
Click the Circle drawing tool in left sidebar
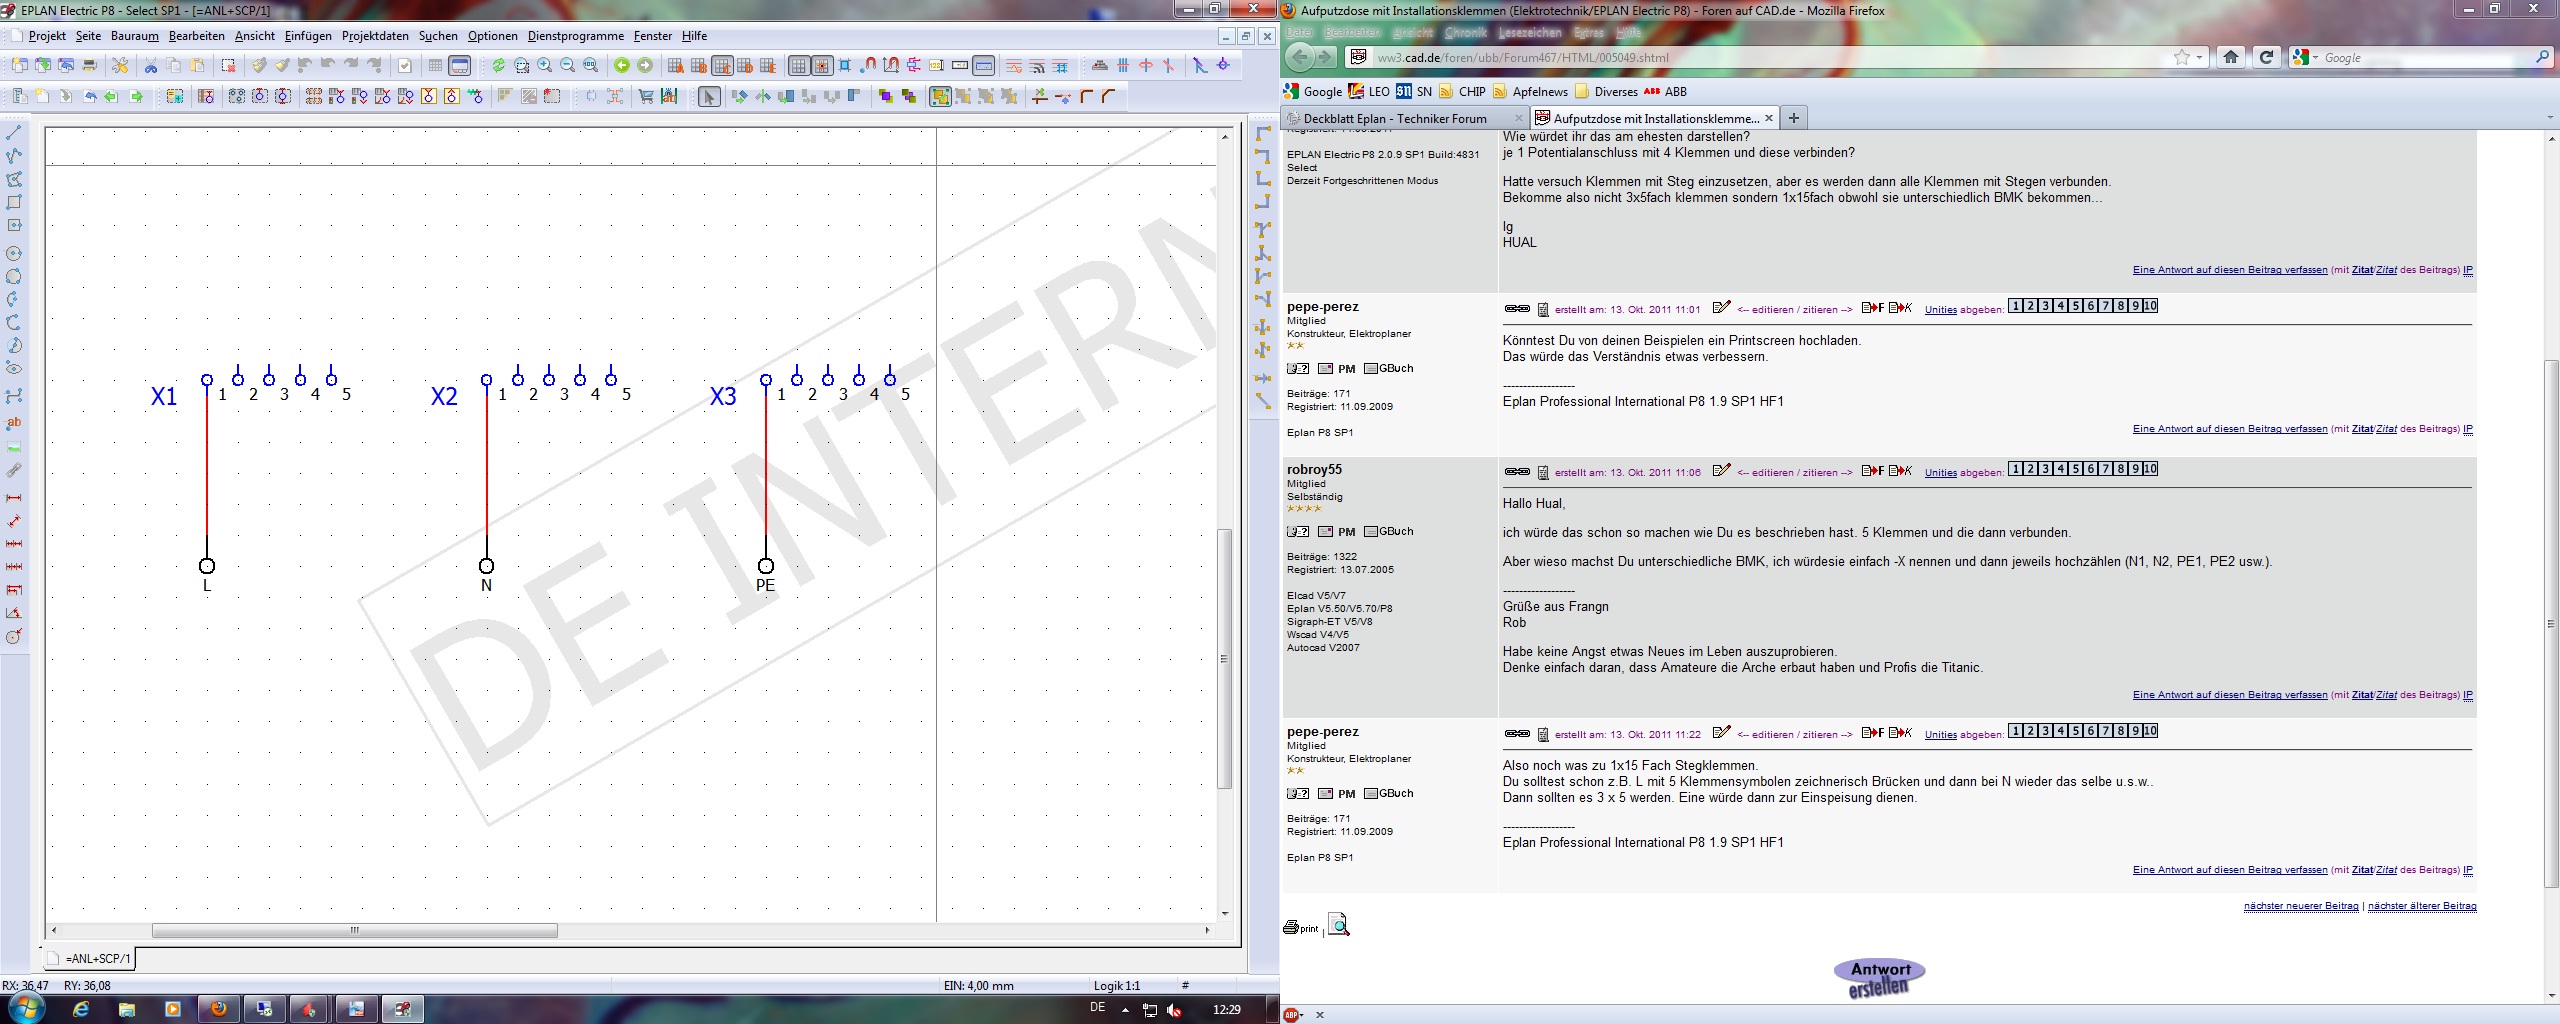[x=14, y=253]
